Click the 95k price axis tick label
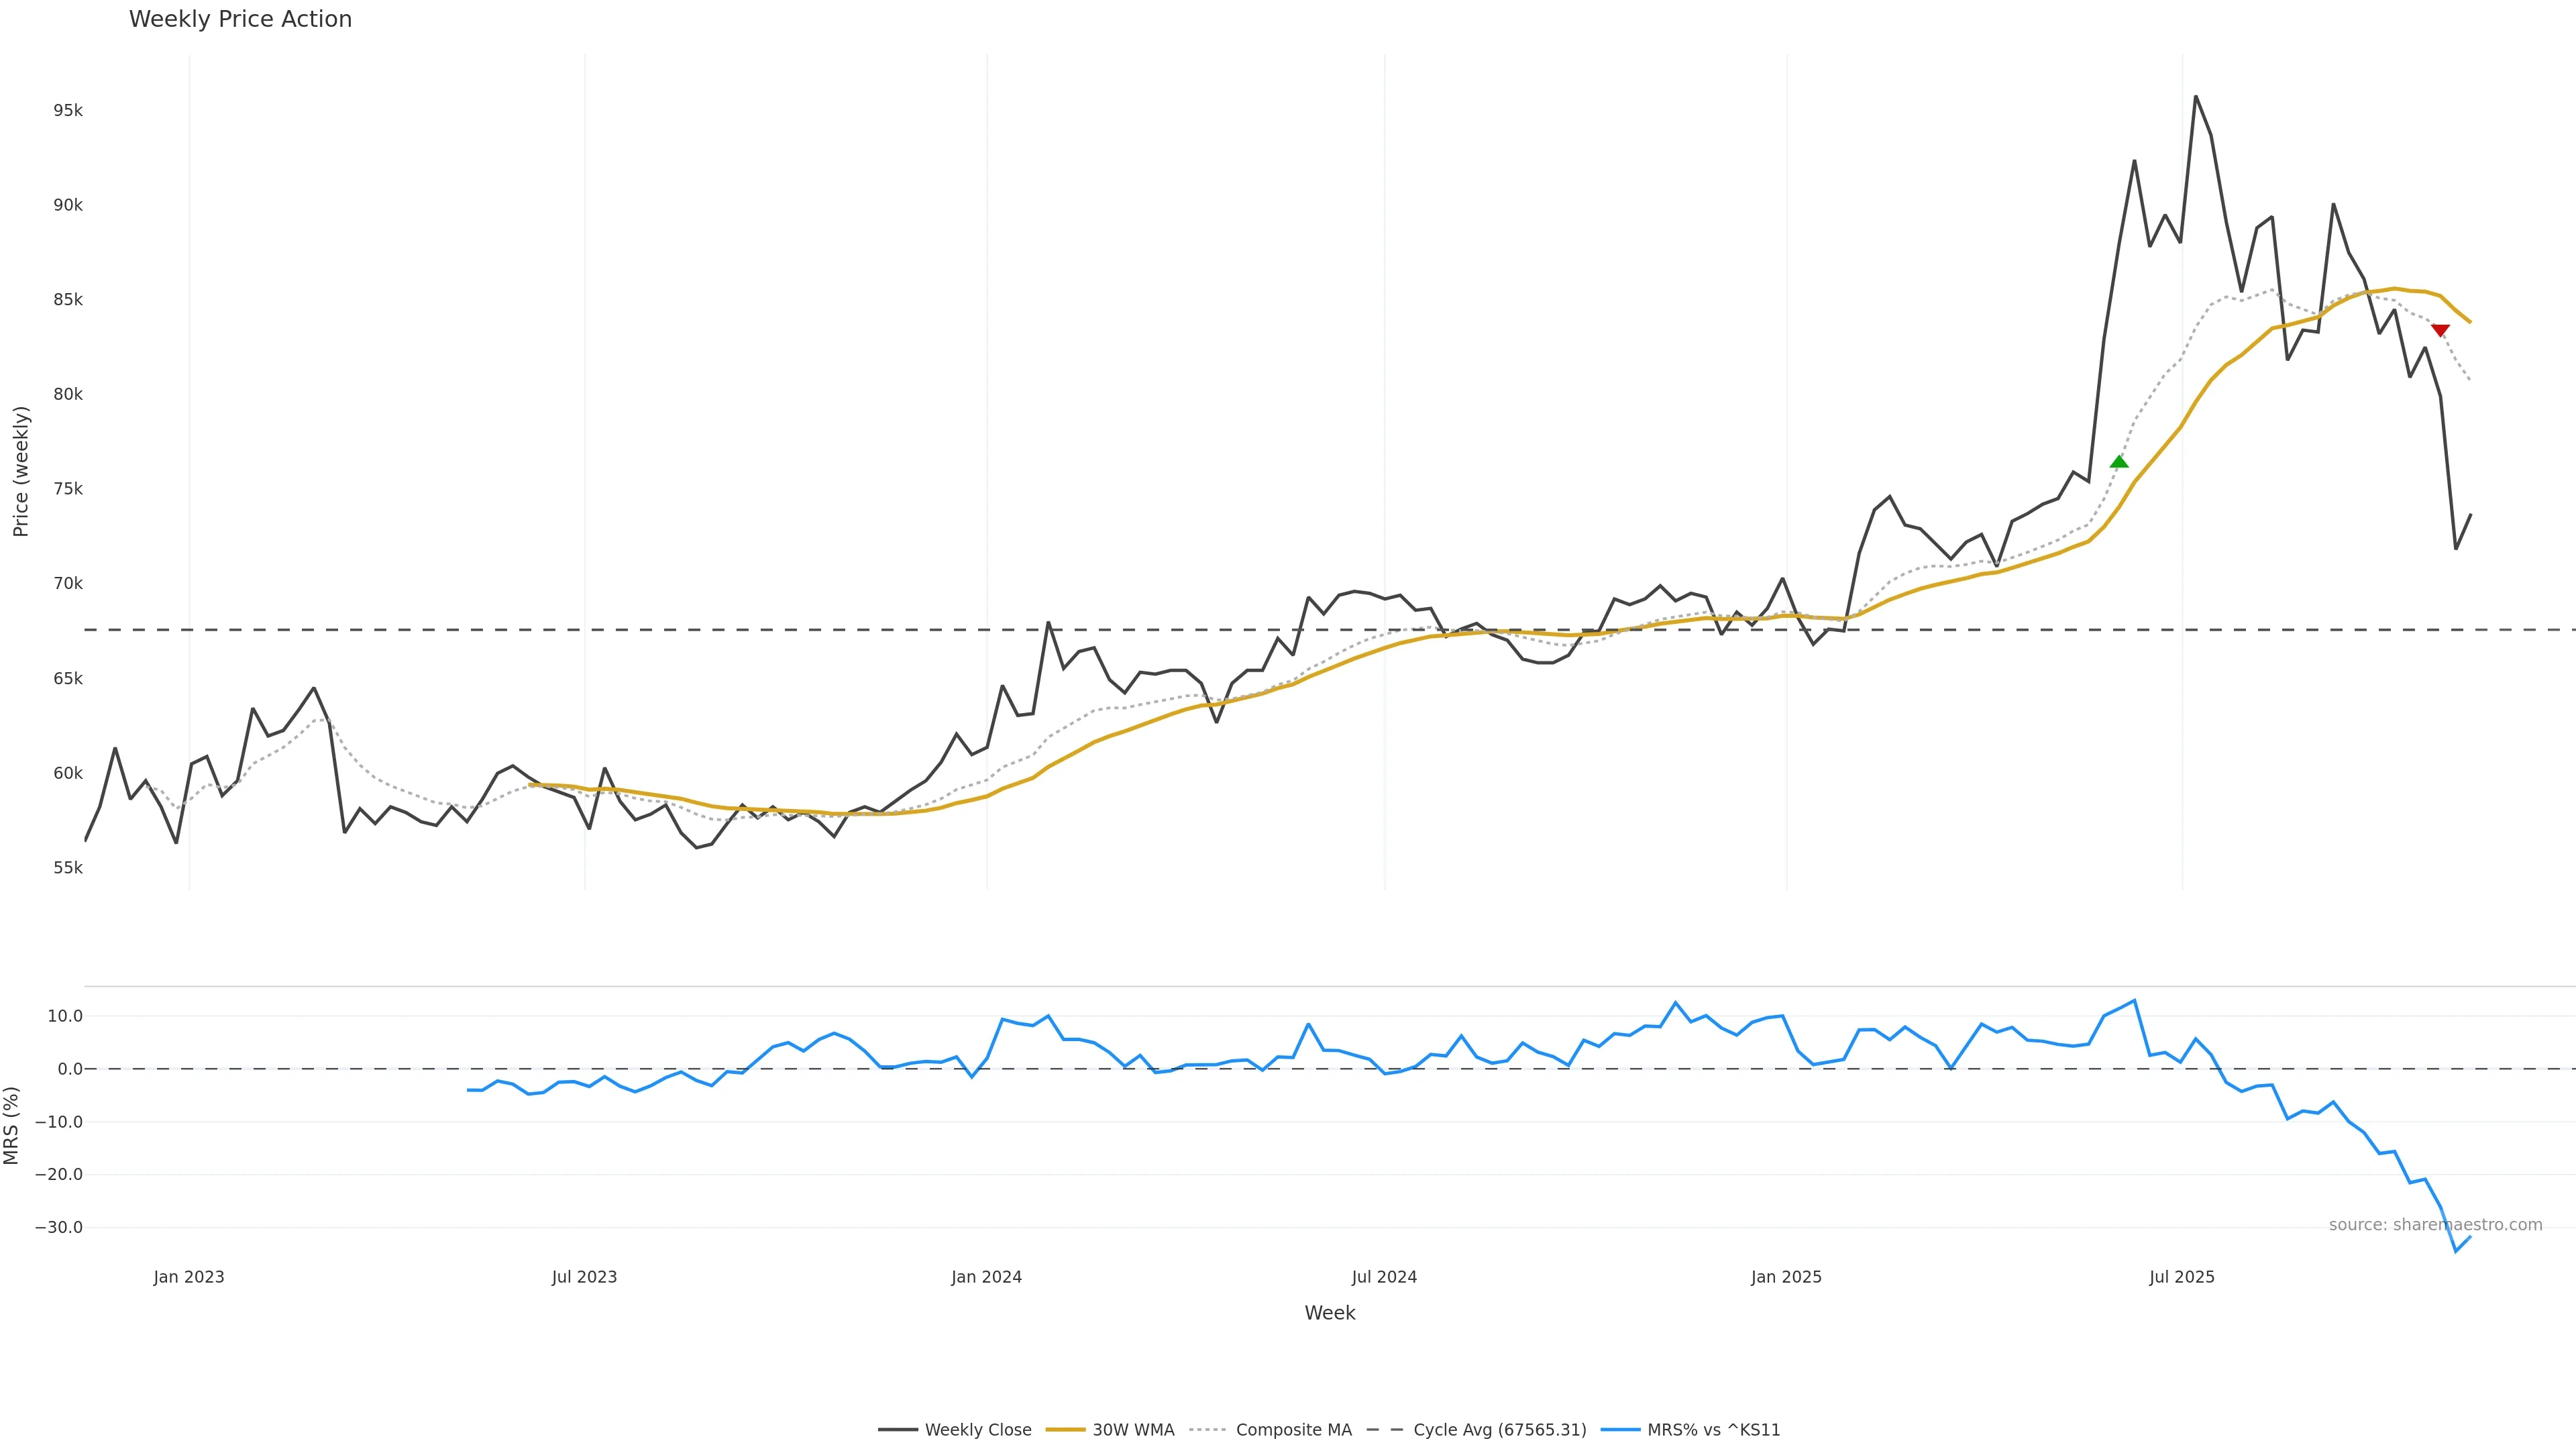 pos(68,110)
